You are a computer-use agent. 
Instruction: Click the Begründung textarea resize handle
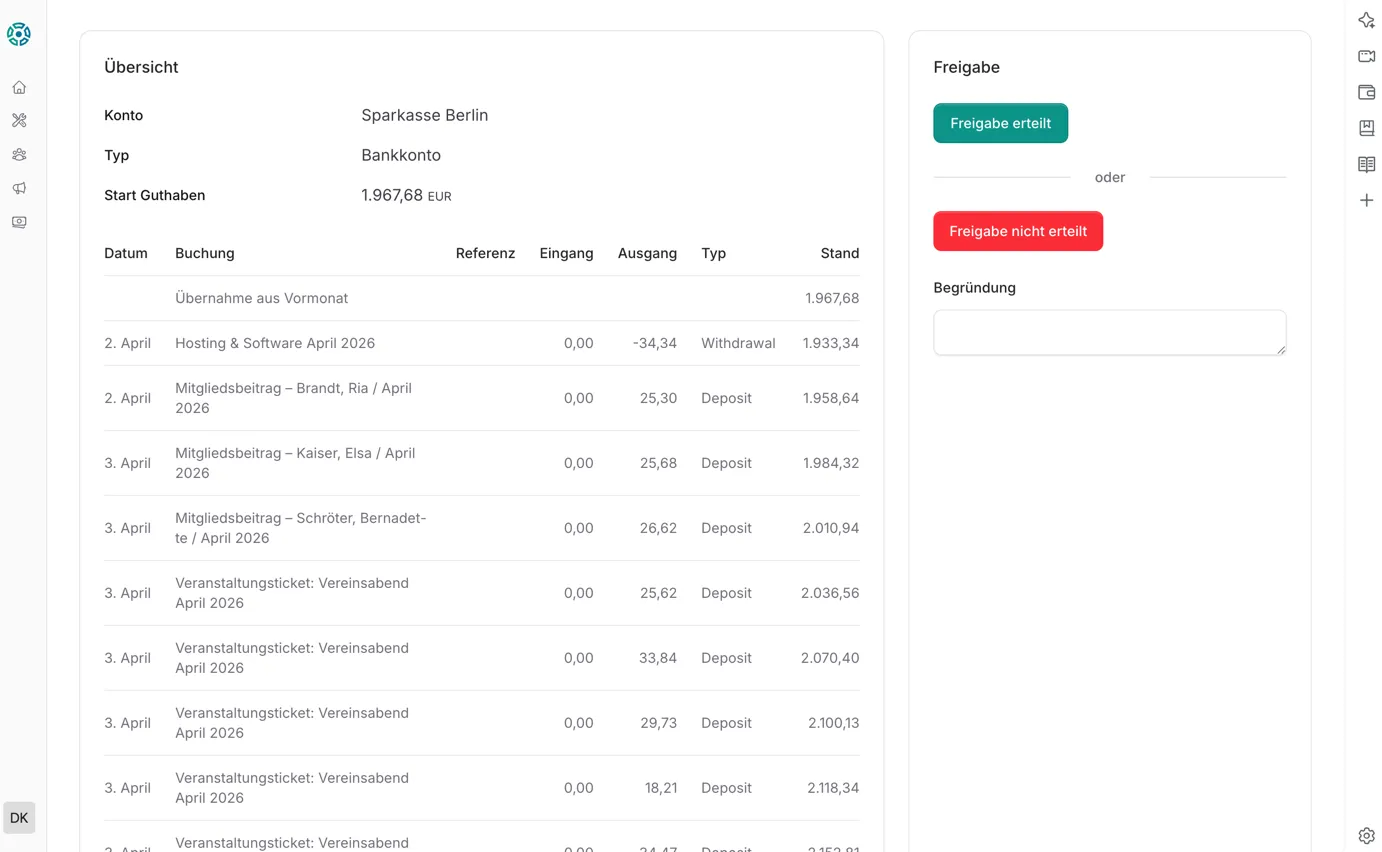point(1280,349)
